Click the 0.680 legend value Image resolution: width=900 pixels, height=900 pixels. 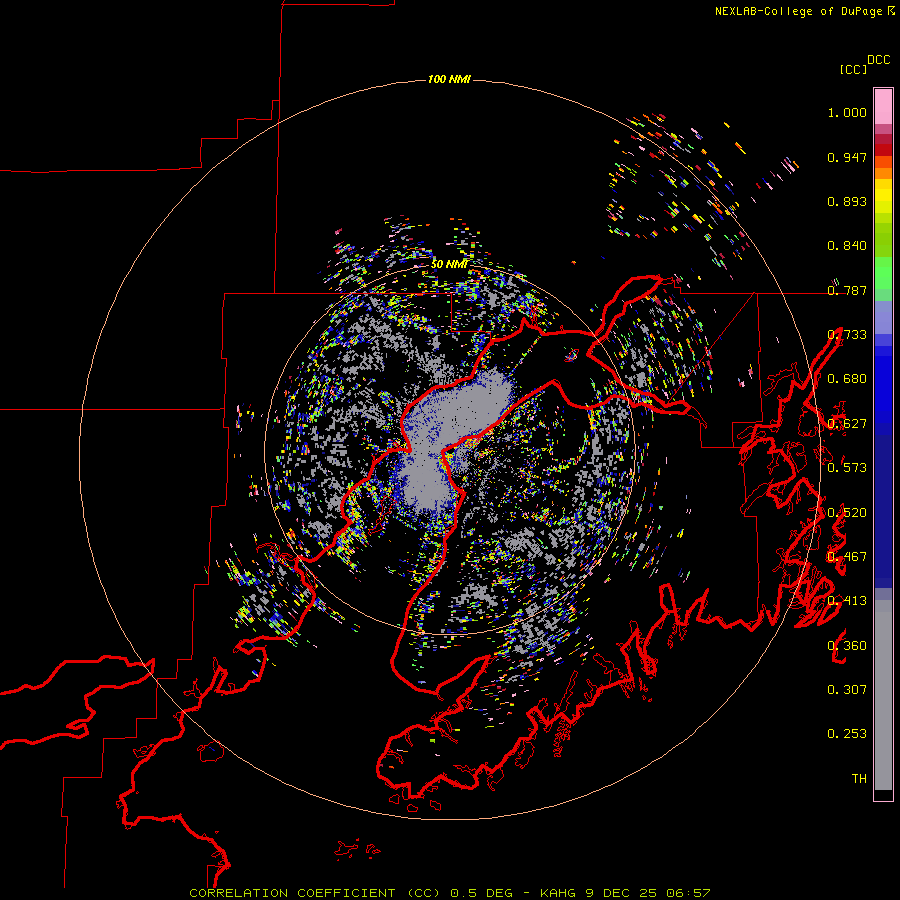coord(847,379)
